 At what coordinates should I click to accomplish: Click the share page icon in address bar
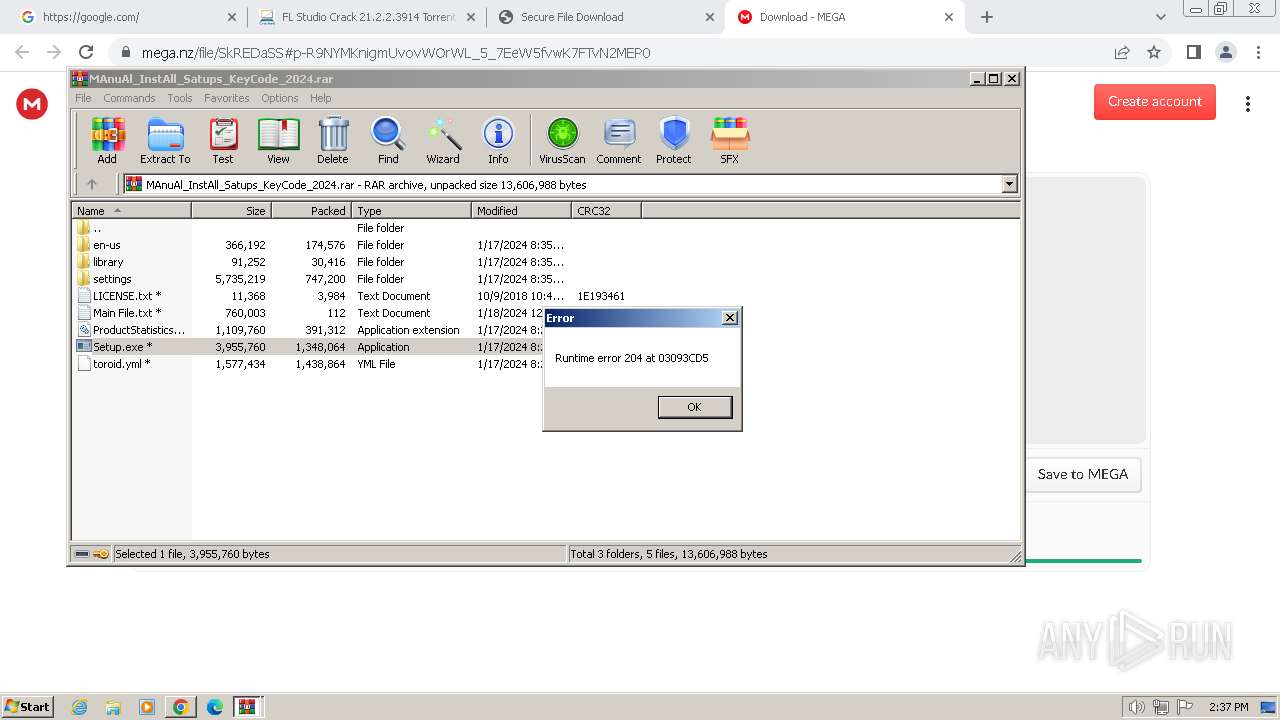pos(1122,52)
